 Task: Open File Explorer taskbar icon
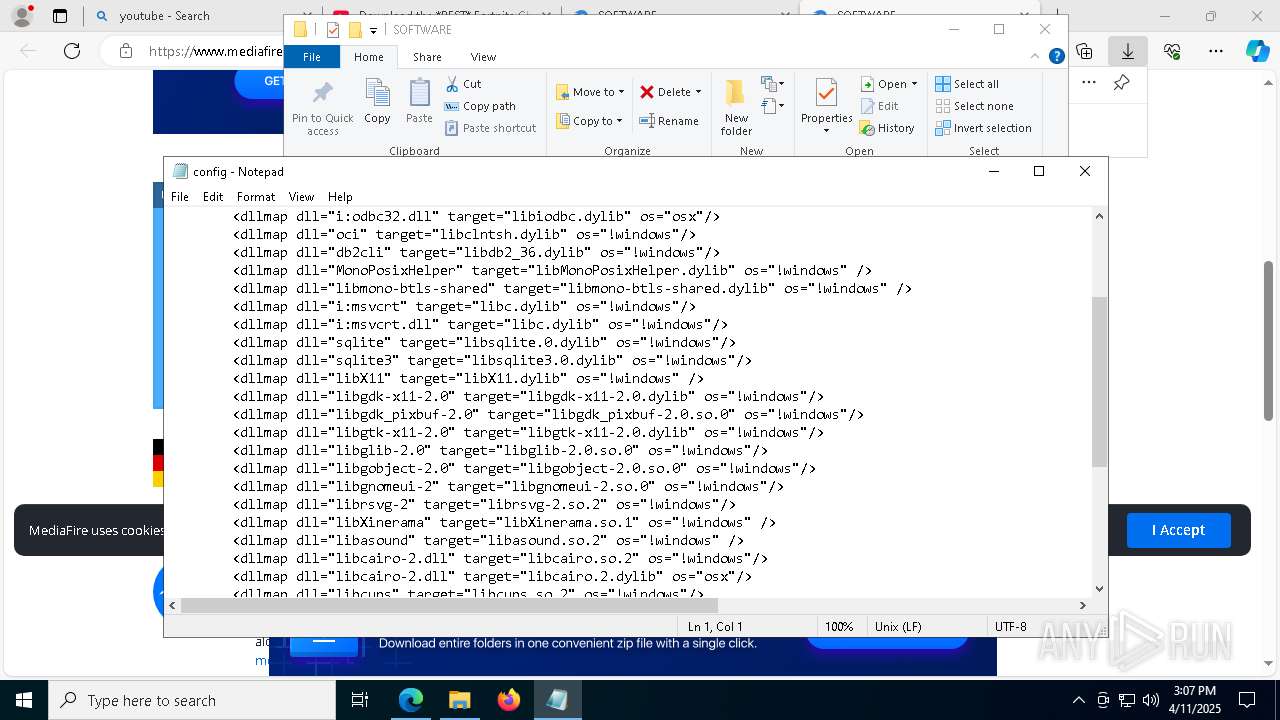tap(459, 700)
